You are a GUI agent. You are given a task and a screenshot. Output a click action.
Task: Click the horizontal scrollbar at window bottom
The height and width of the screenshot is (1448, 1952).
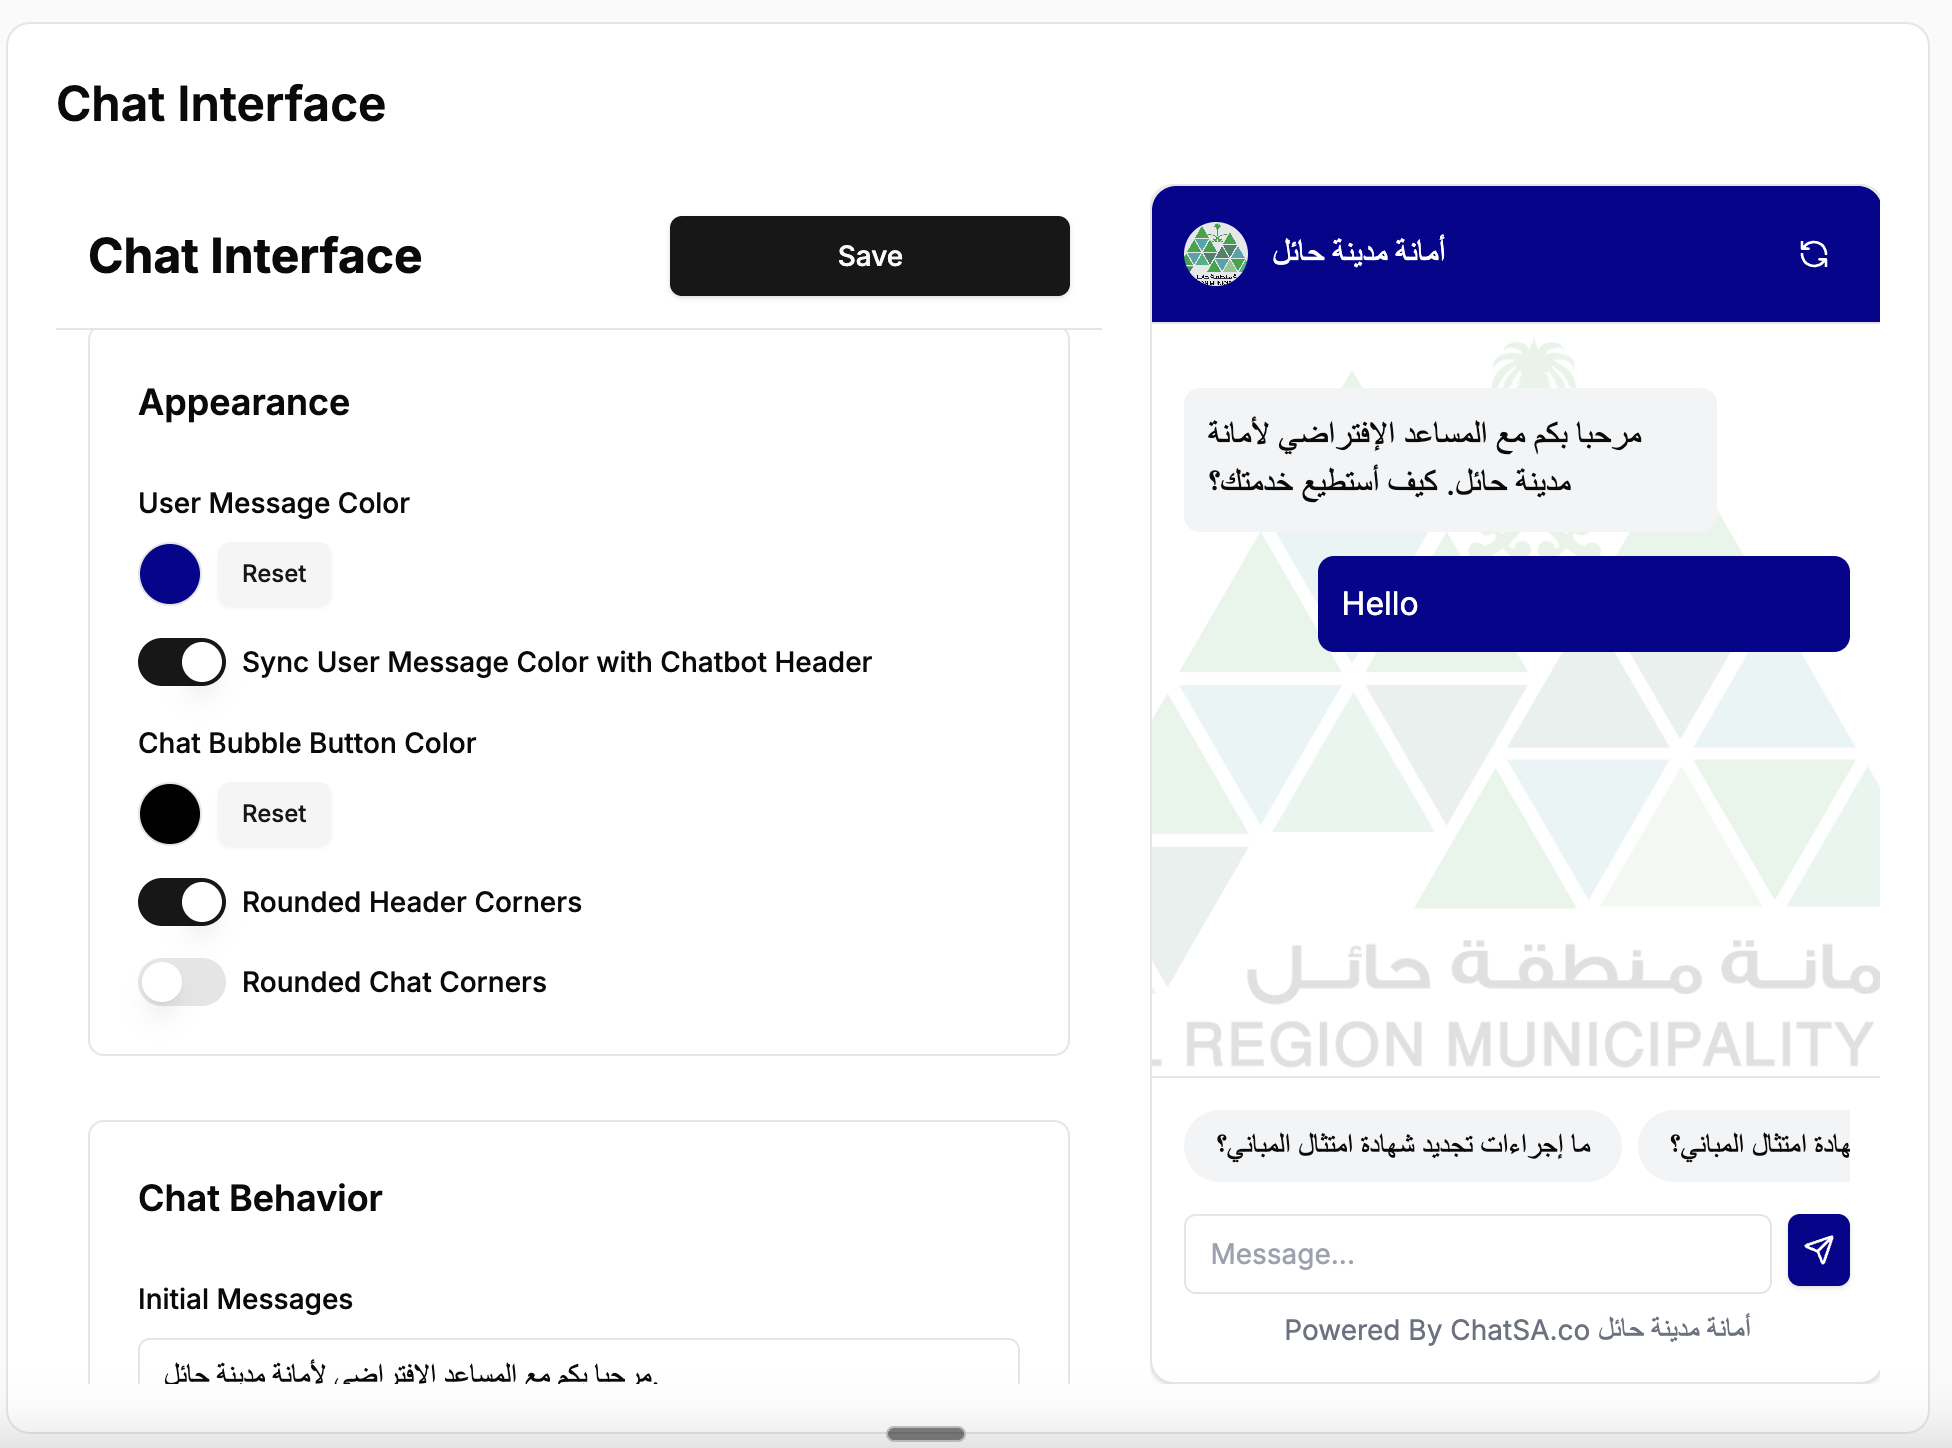click(926, 1434)
